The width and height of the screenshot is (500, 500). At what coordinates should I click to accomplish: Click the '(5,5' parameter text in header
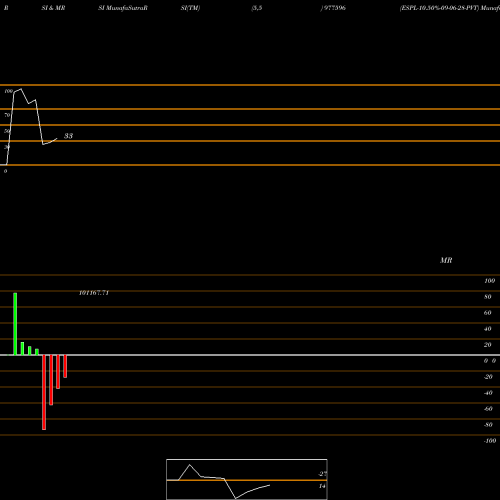[x=257, y=8]
